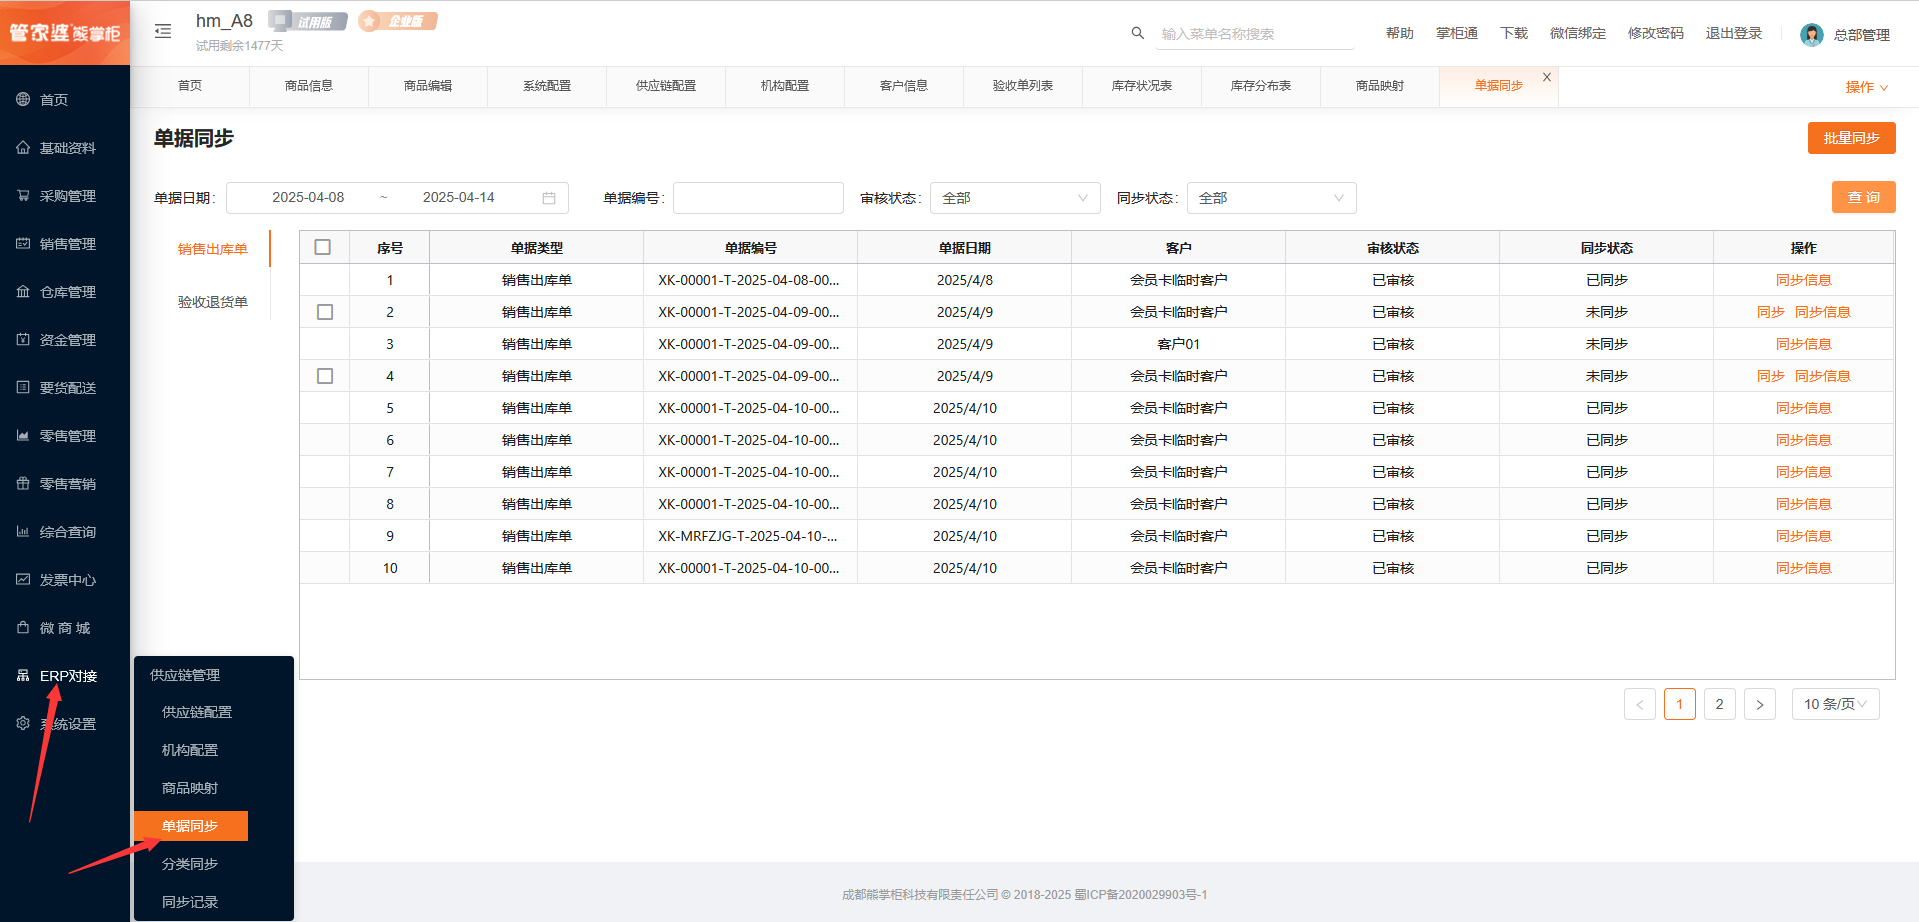Image resolution: width=1919 pixels, height=922 pixels.
Task: Open 商品映射 in the ERP submenu
Action: click(190, 788)
